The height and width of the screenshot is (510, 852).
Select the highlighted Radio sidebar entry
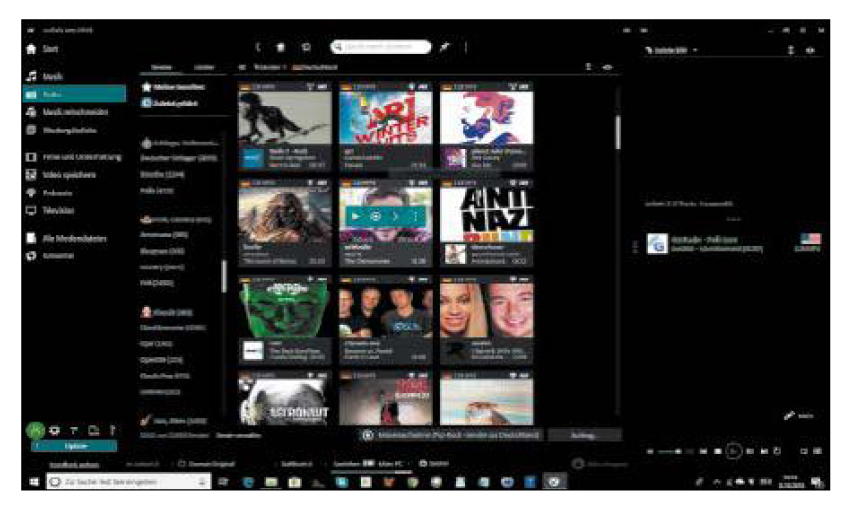coord(74,94)
